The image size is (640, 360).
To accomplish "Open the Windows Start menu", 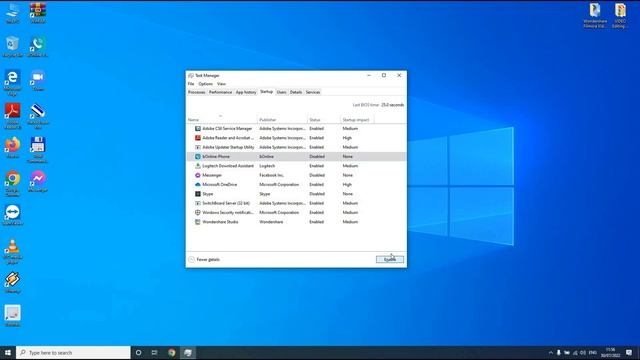I will click(8, 353).
